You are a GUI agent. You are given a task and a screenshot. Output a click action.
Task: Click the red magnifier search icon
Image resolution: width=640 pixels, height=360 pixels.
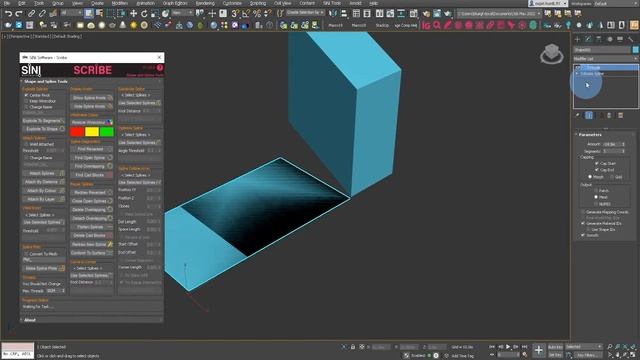[437, 25]
